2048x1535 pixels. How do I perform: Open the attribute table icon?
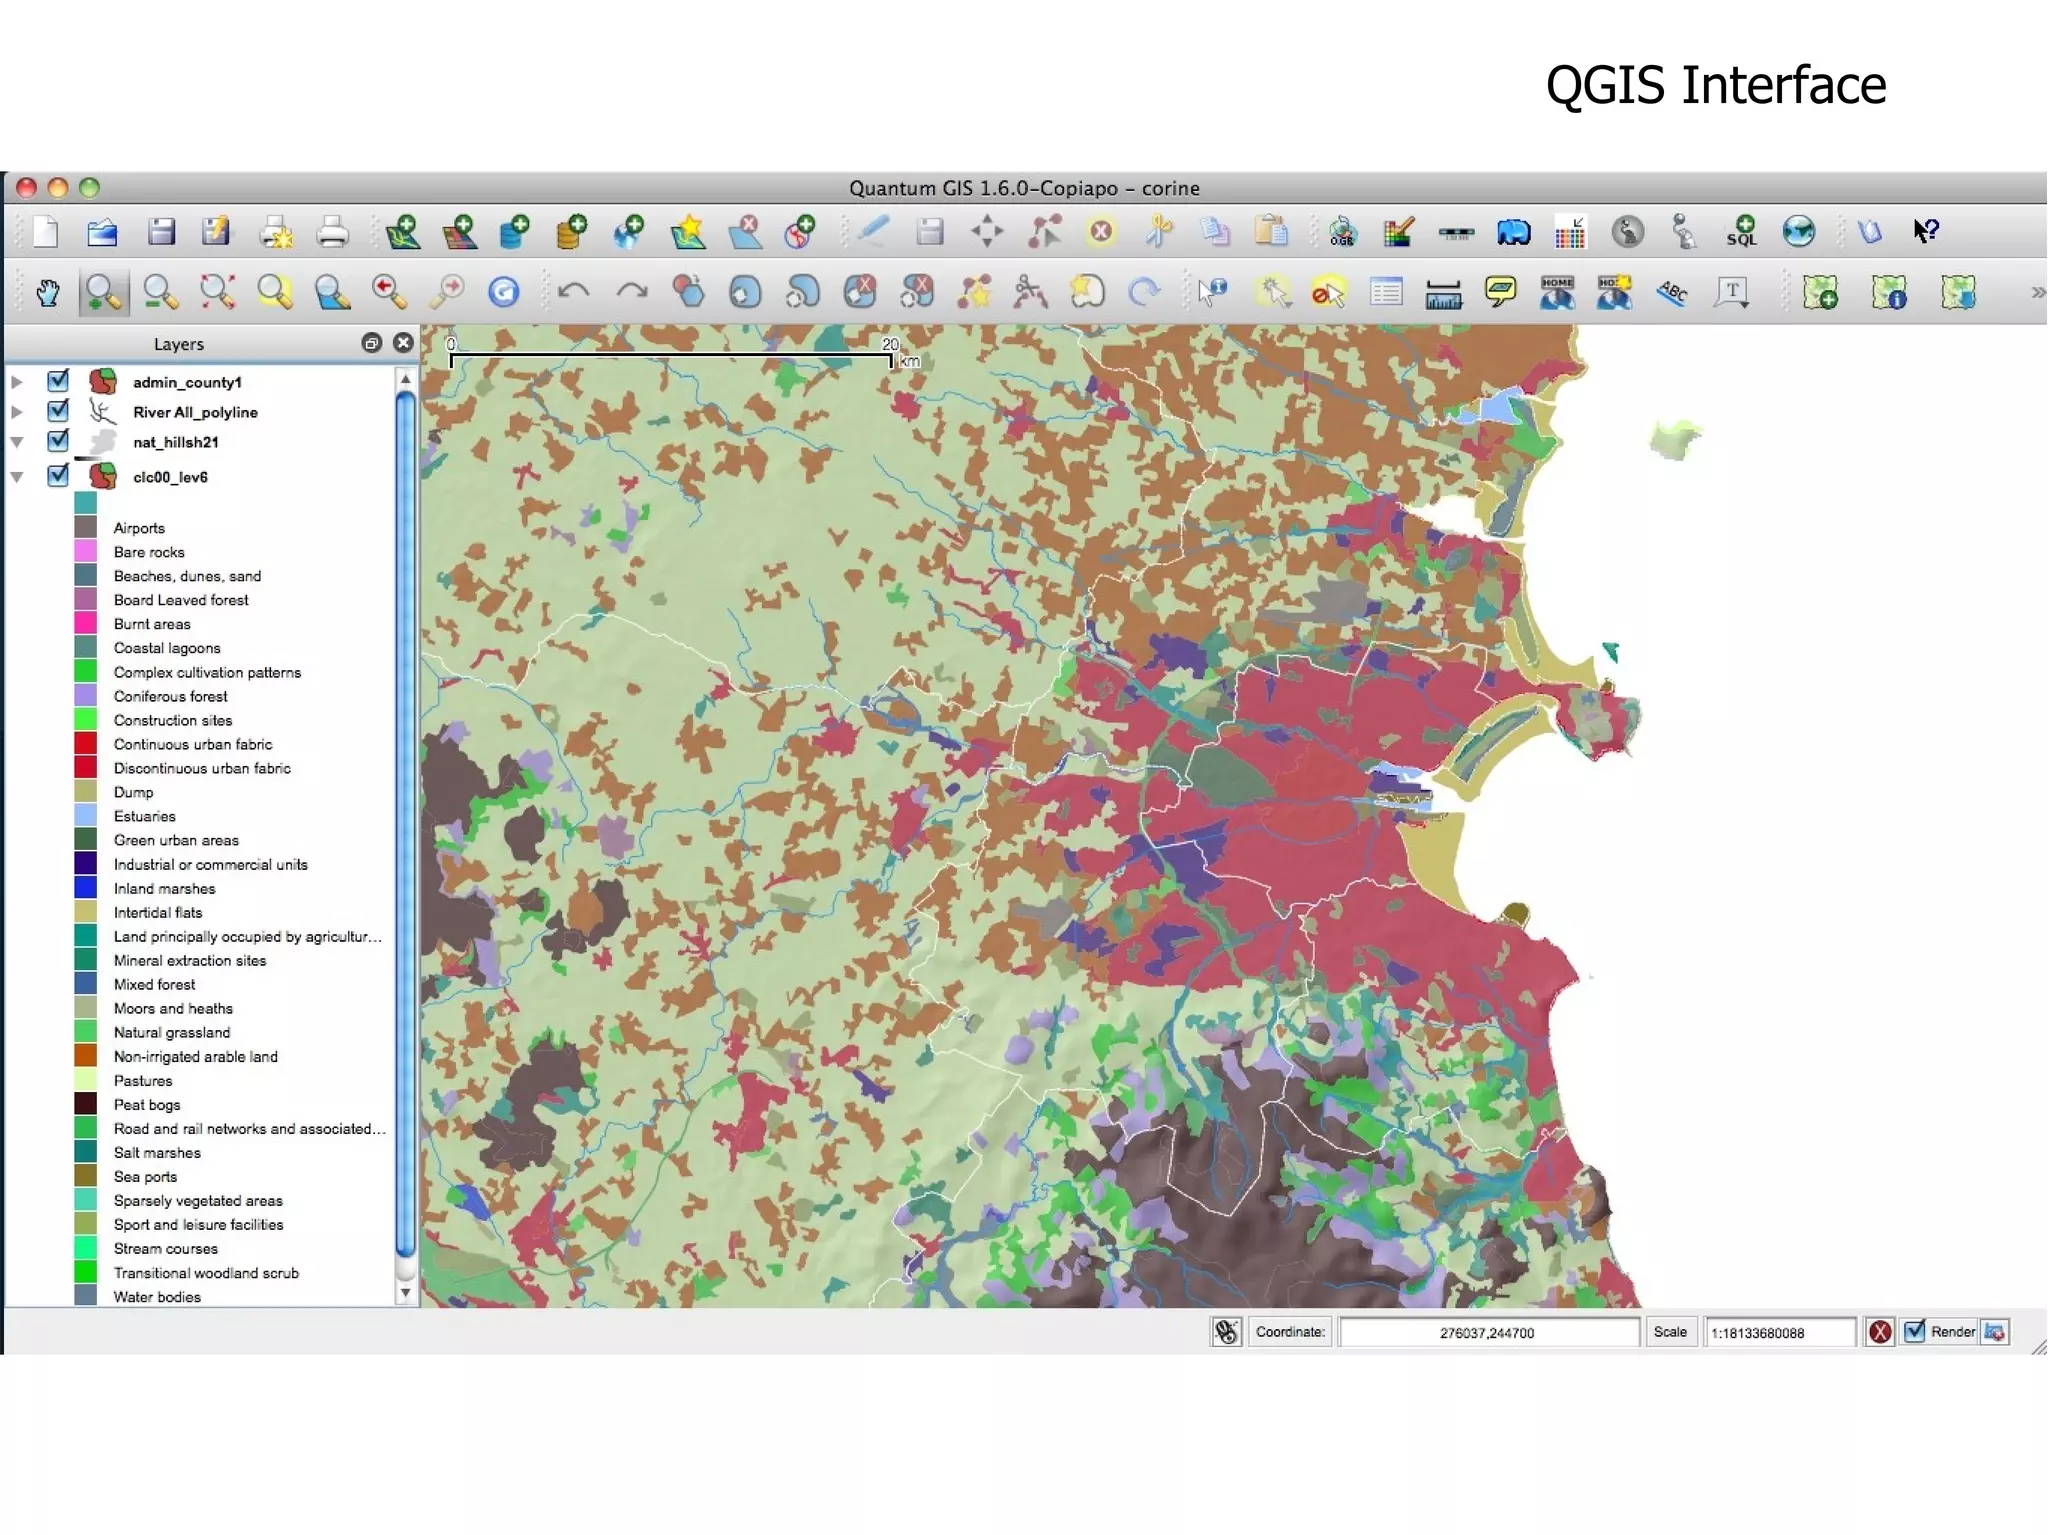(x=1386, y=292)
